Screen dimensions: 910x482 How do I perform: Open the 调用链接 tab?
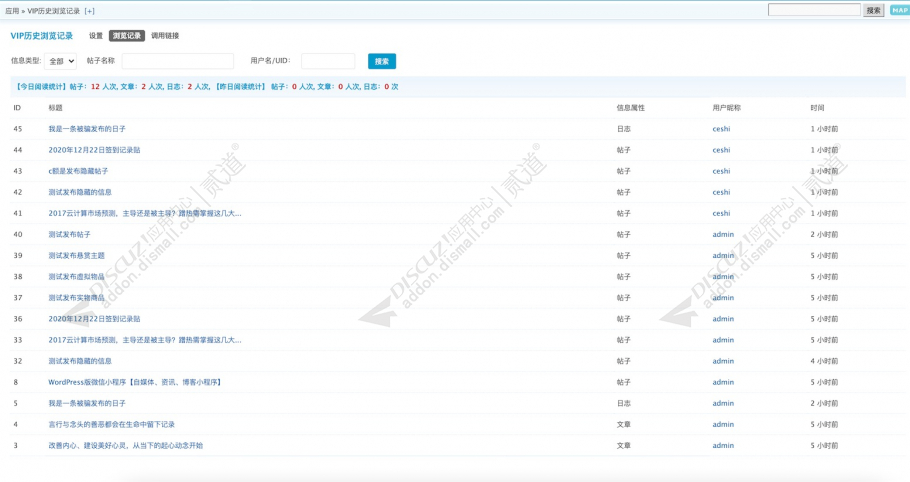point(165,36)
